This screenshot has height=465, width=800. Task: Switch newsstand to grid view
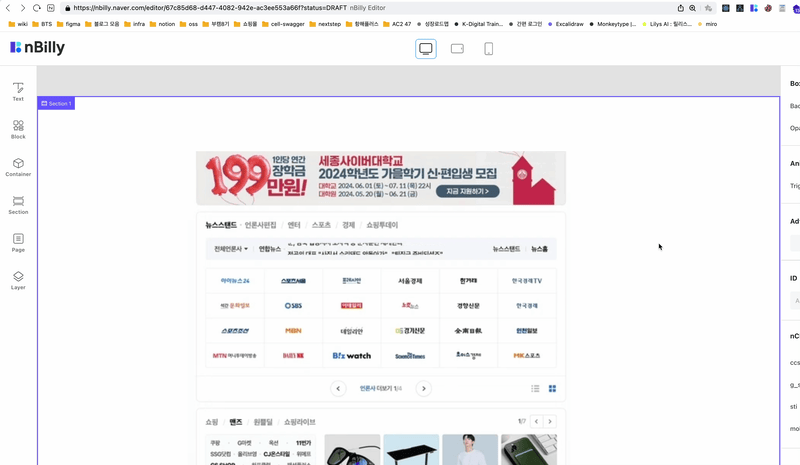pyautogui.click(x=552, y=388)
